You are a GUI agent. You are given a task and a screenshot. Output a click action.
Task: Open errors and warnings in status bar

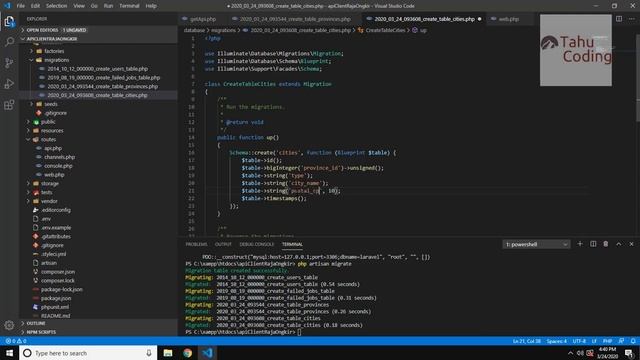pos(16,341)
